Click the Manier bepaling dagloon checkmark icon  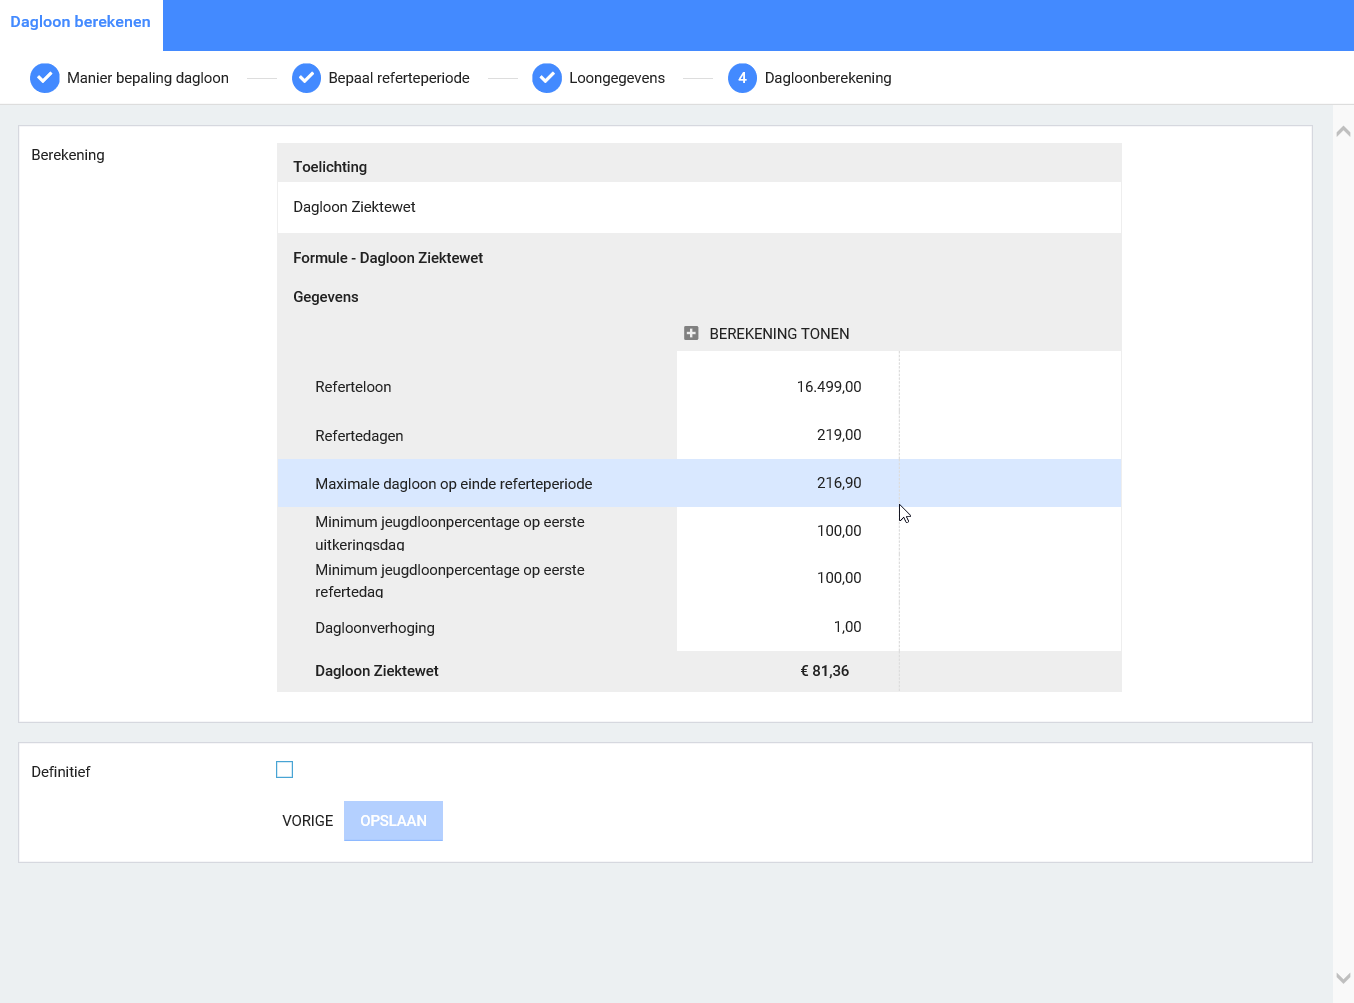coord(45,78)
